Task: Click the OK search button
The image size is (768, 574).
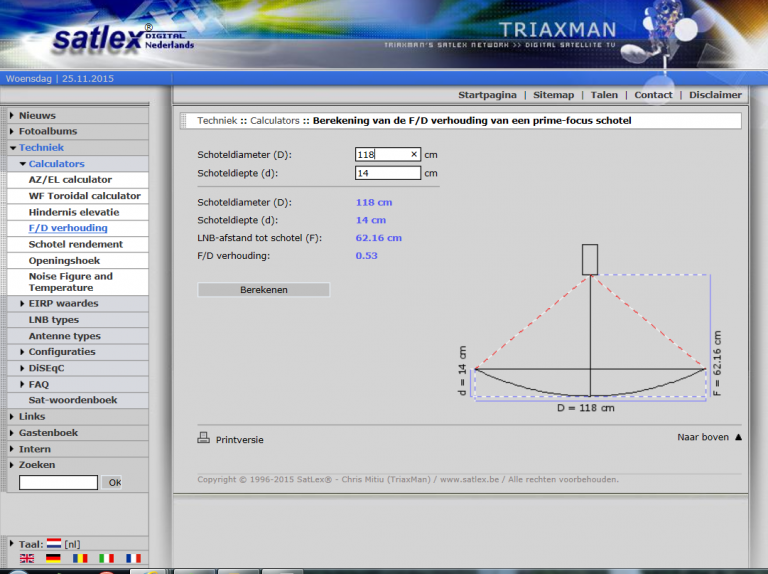Action: click(114, 482)
